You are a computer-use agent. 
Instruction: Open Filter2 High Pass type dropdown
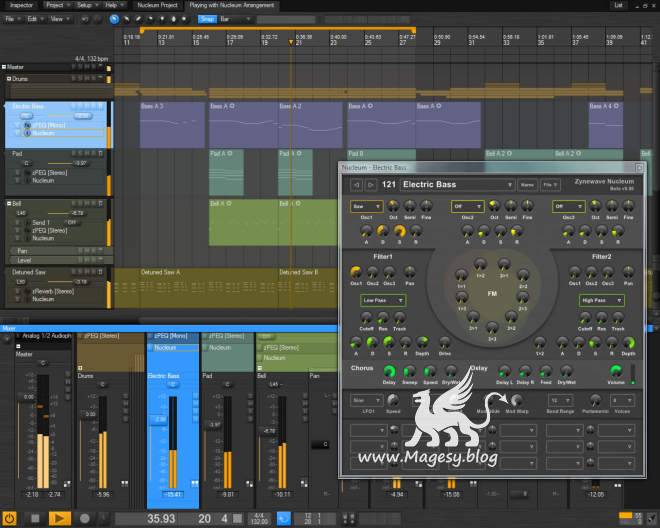(601, 300)
